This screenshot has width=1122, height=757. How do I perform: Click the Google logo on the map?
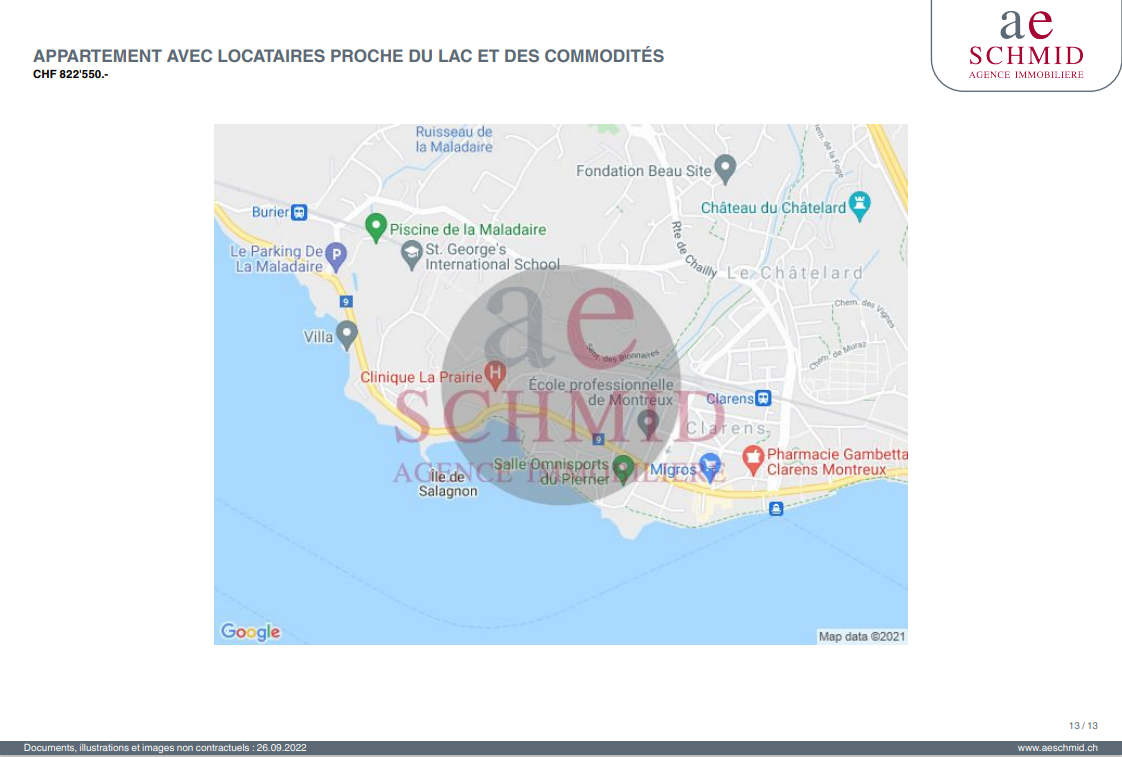click(250, 632)
